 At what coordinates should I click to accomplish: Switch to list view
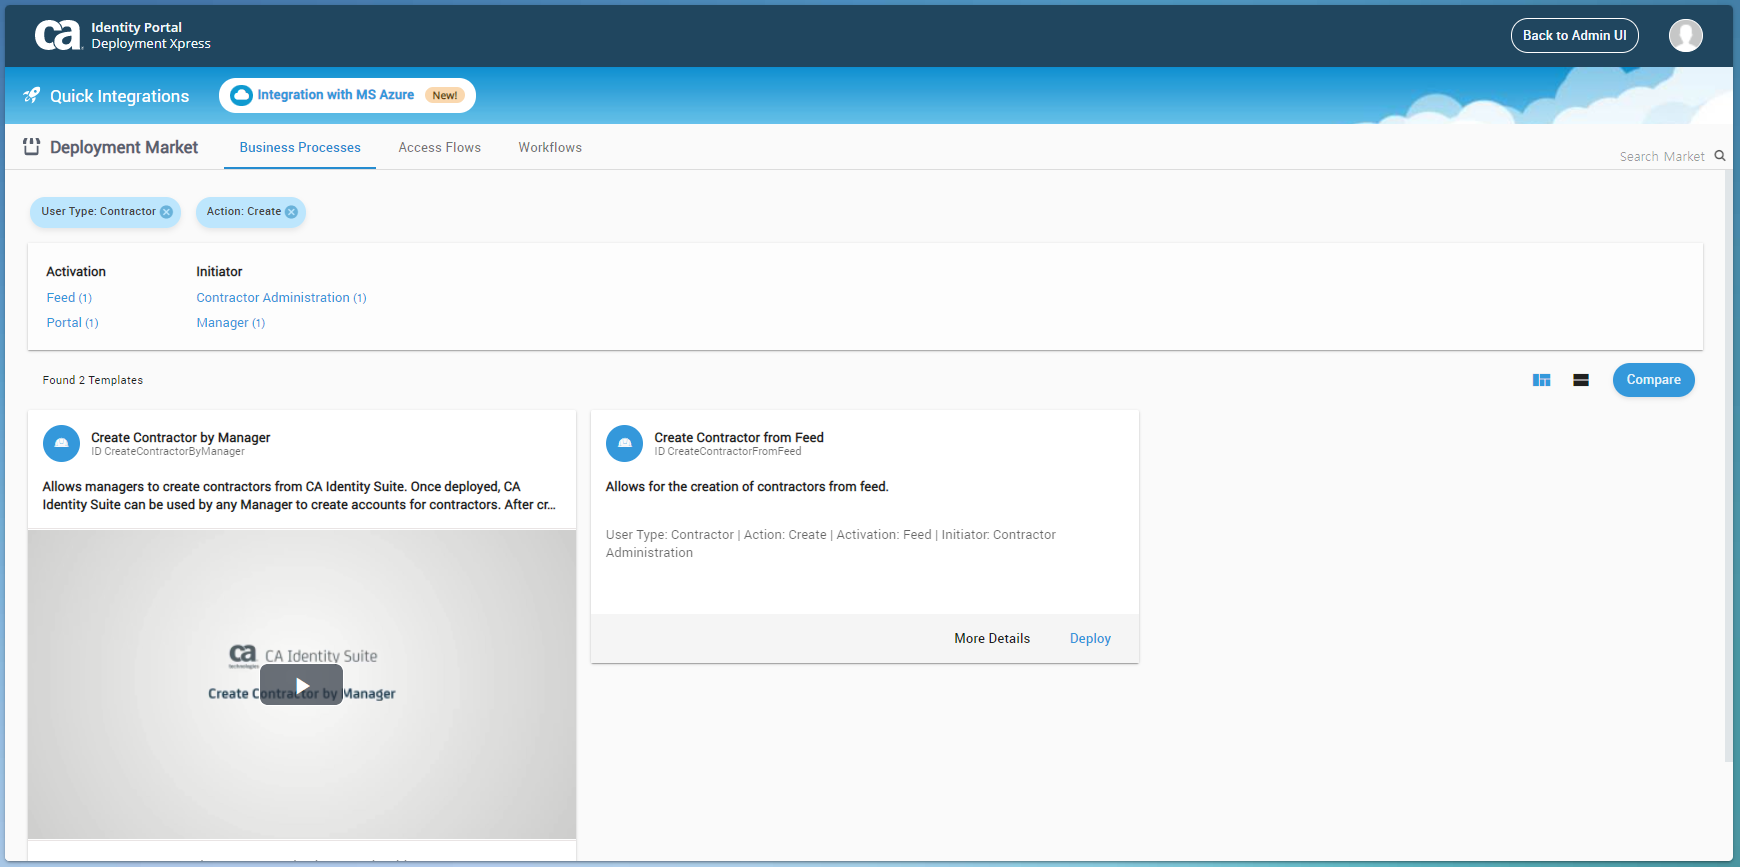pyautogui.click(x=1581, y=380)
